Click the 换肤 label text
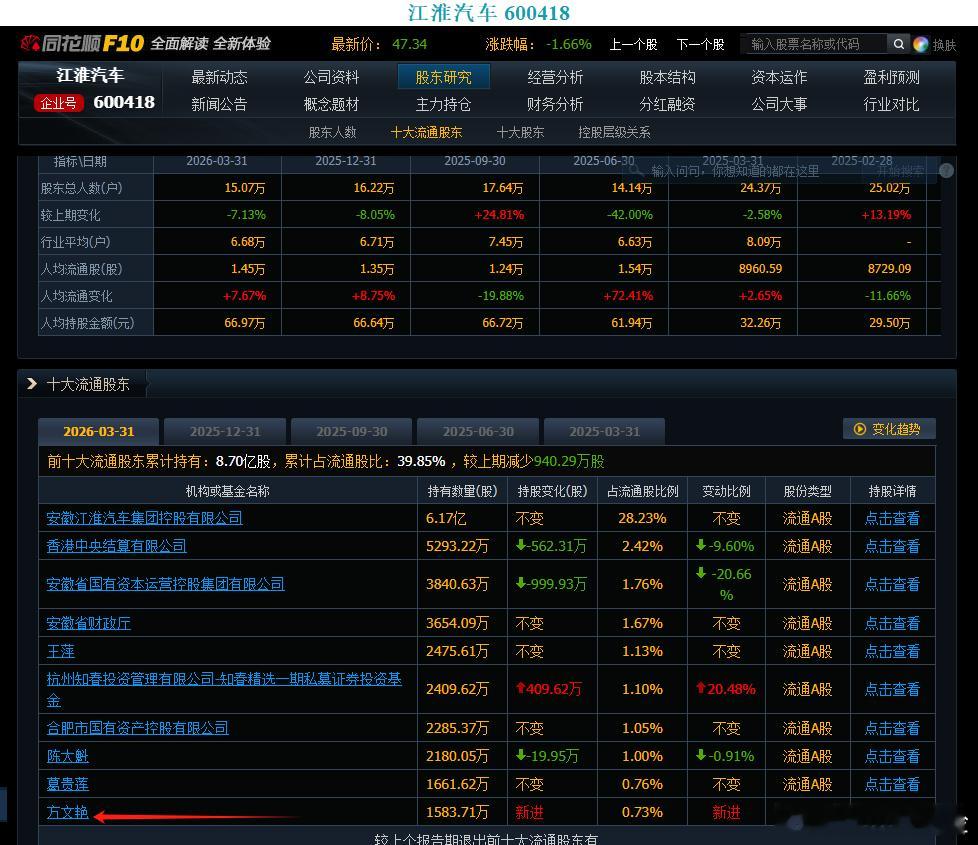The width and height of the screenshot is (978, 845). [944, 45]
